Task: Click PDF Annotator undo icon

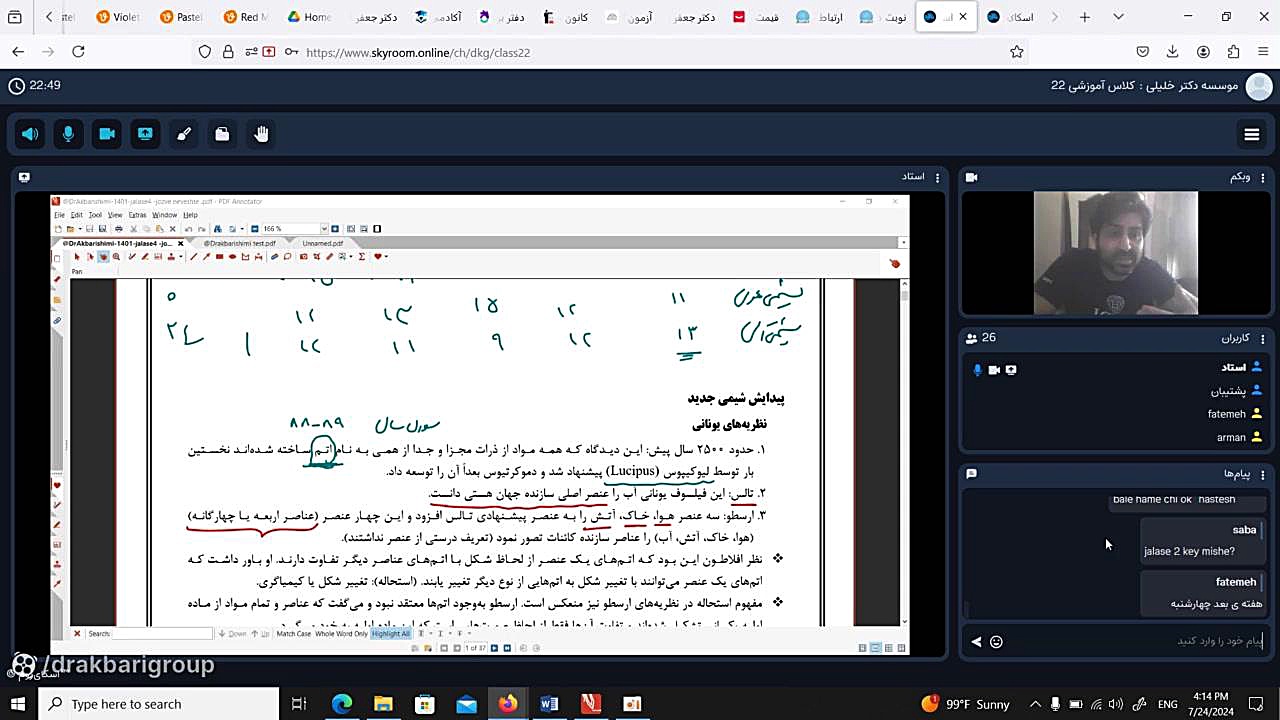Action: click(188, 229)
